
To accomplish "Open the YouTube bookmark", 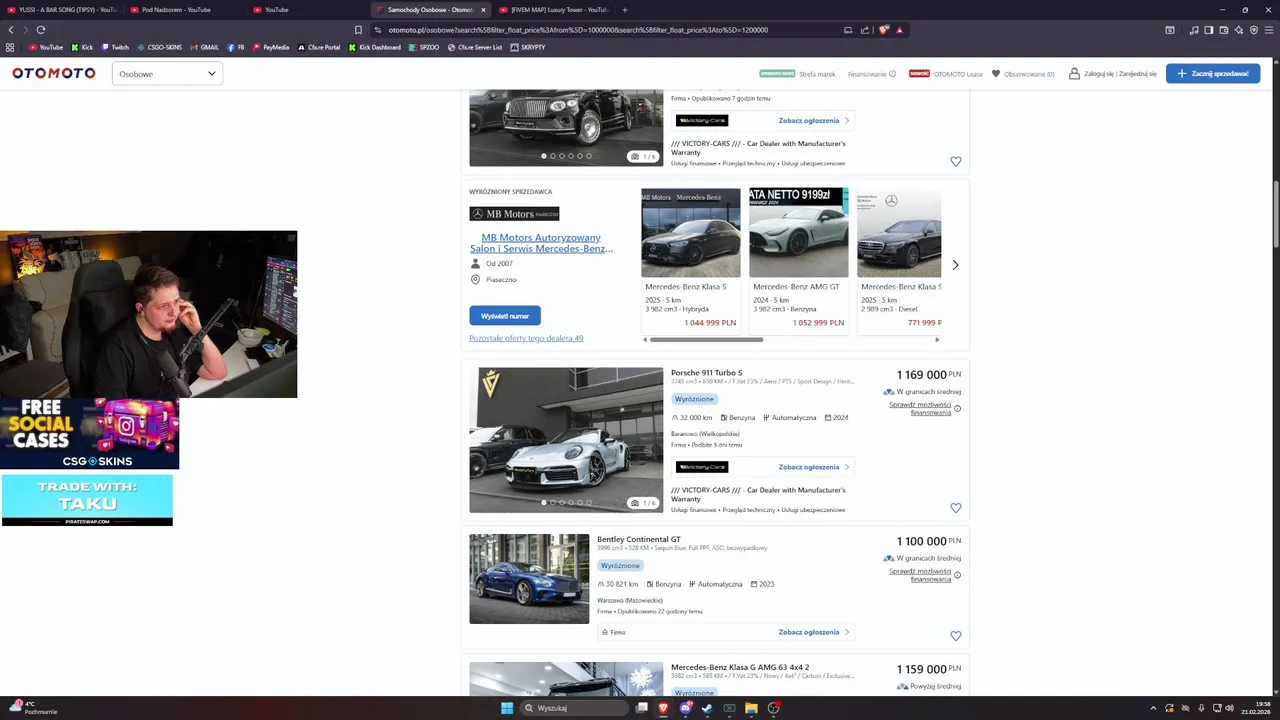I will tap(45, 47).
